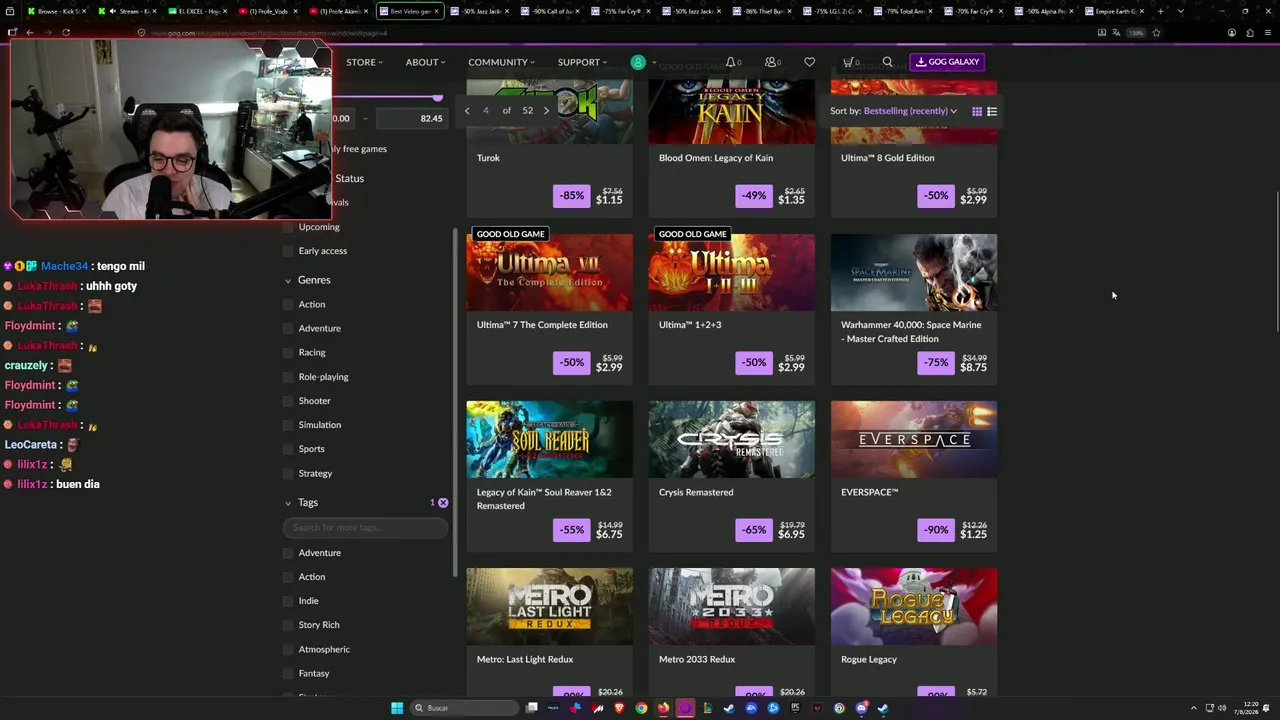Expand the SUPPORT navigation menu

click(x=582, y=62)
